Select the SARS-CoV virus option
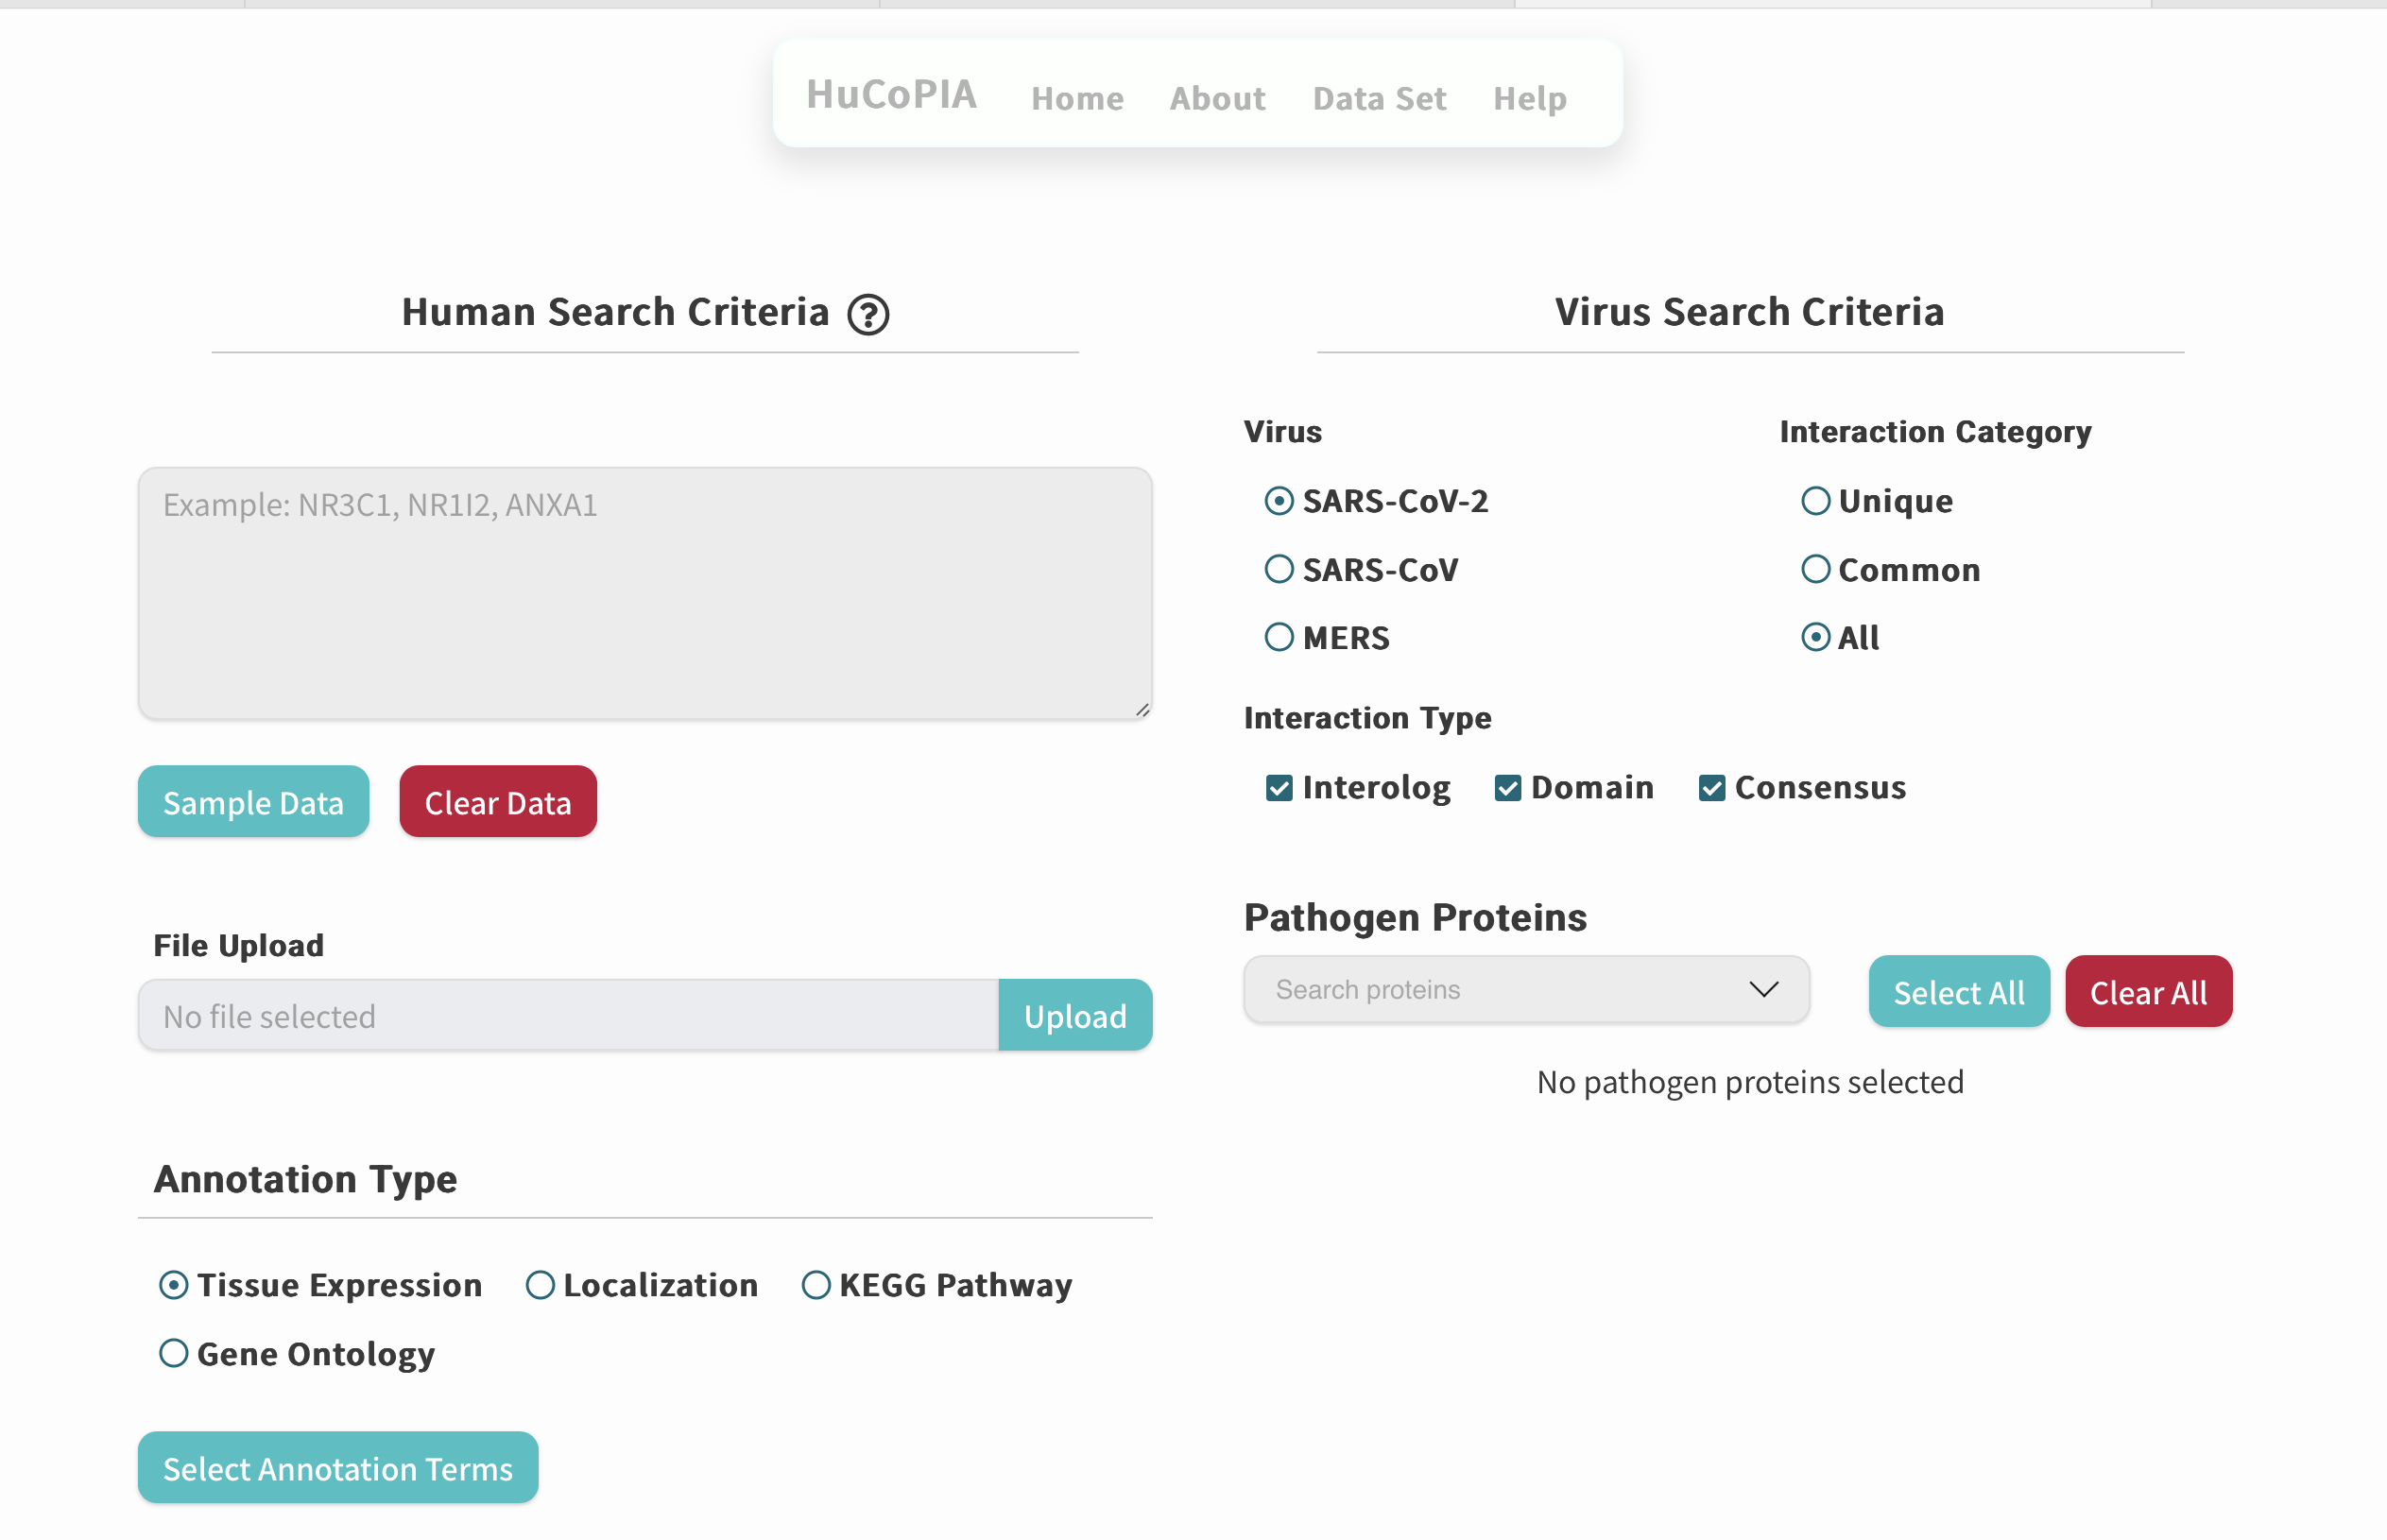 1279,570
